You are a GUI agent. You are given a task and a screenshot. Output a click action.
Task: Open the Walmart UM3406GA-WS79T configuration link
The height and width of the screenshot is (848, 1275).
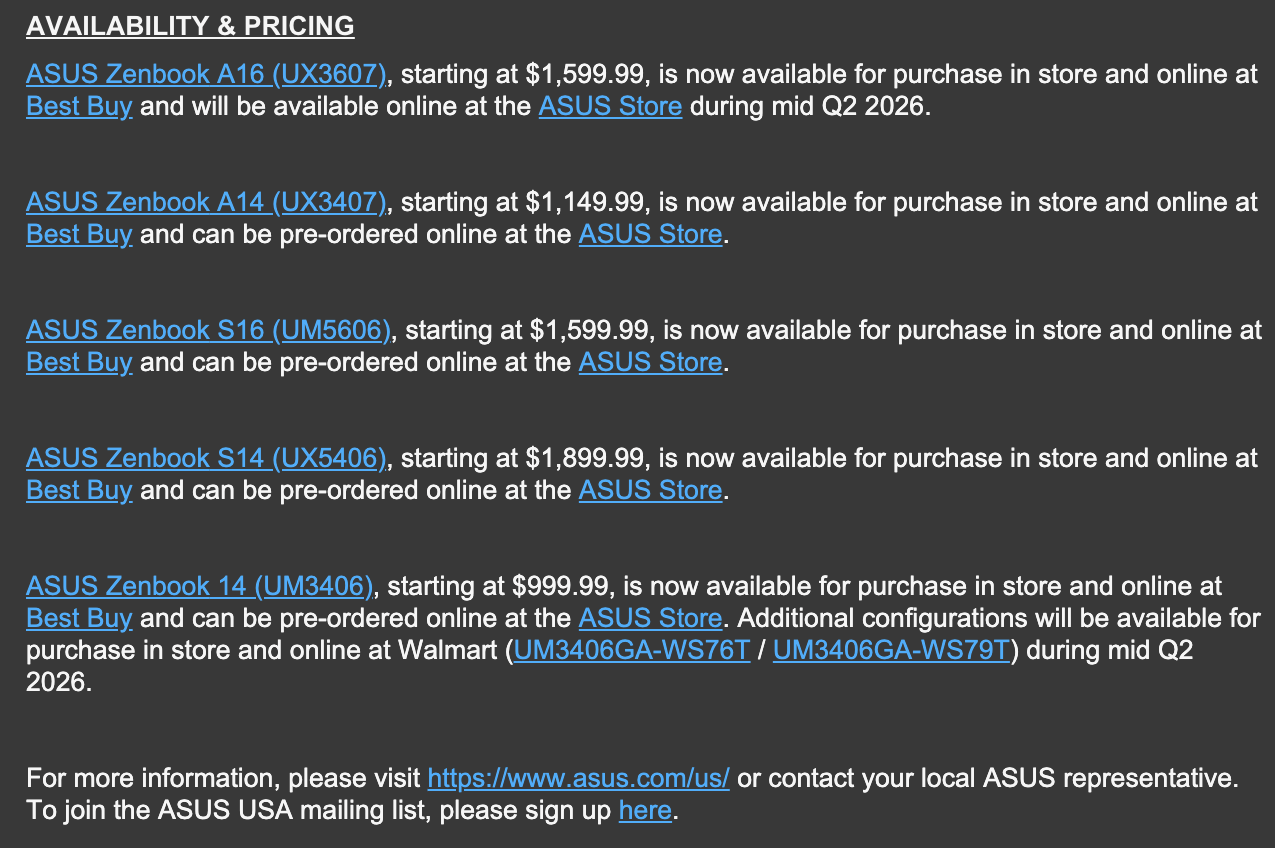pyautogui.click(x=892, y=650)
